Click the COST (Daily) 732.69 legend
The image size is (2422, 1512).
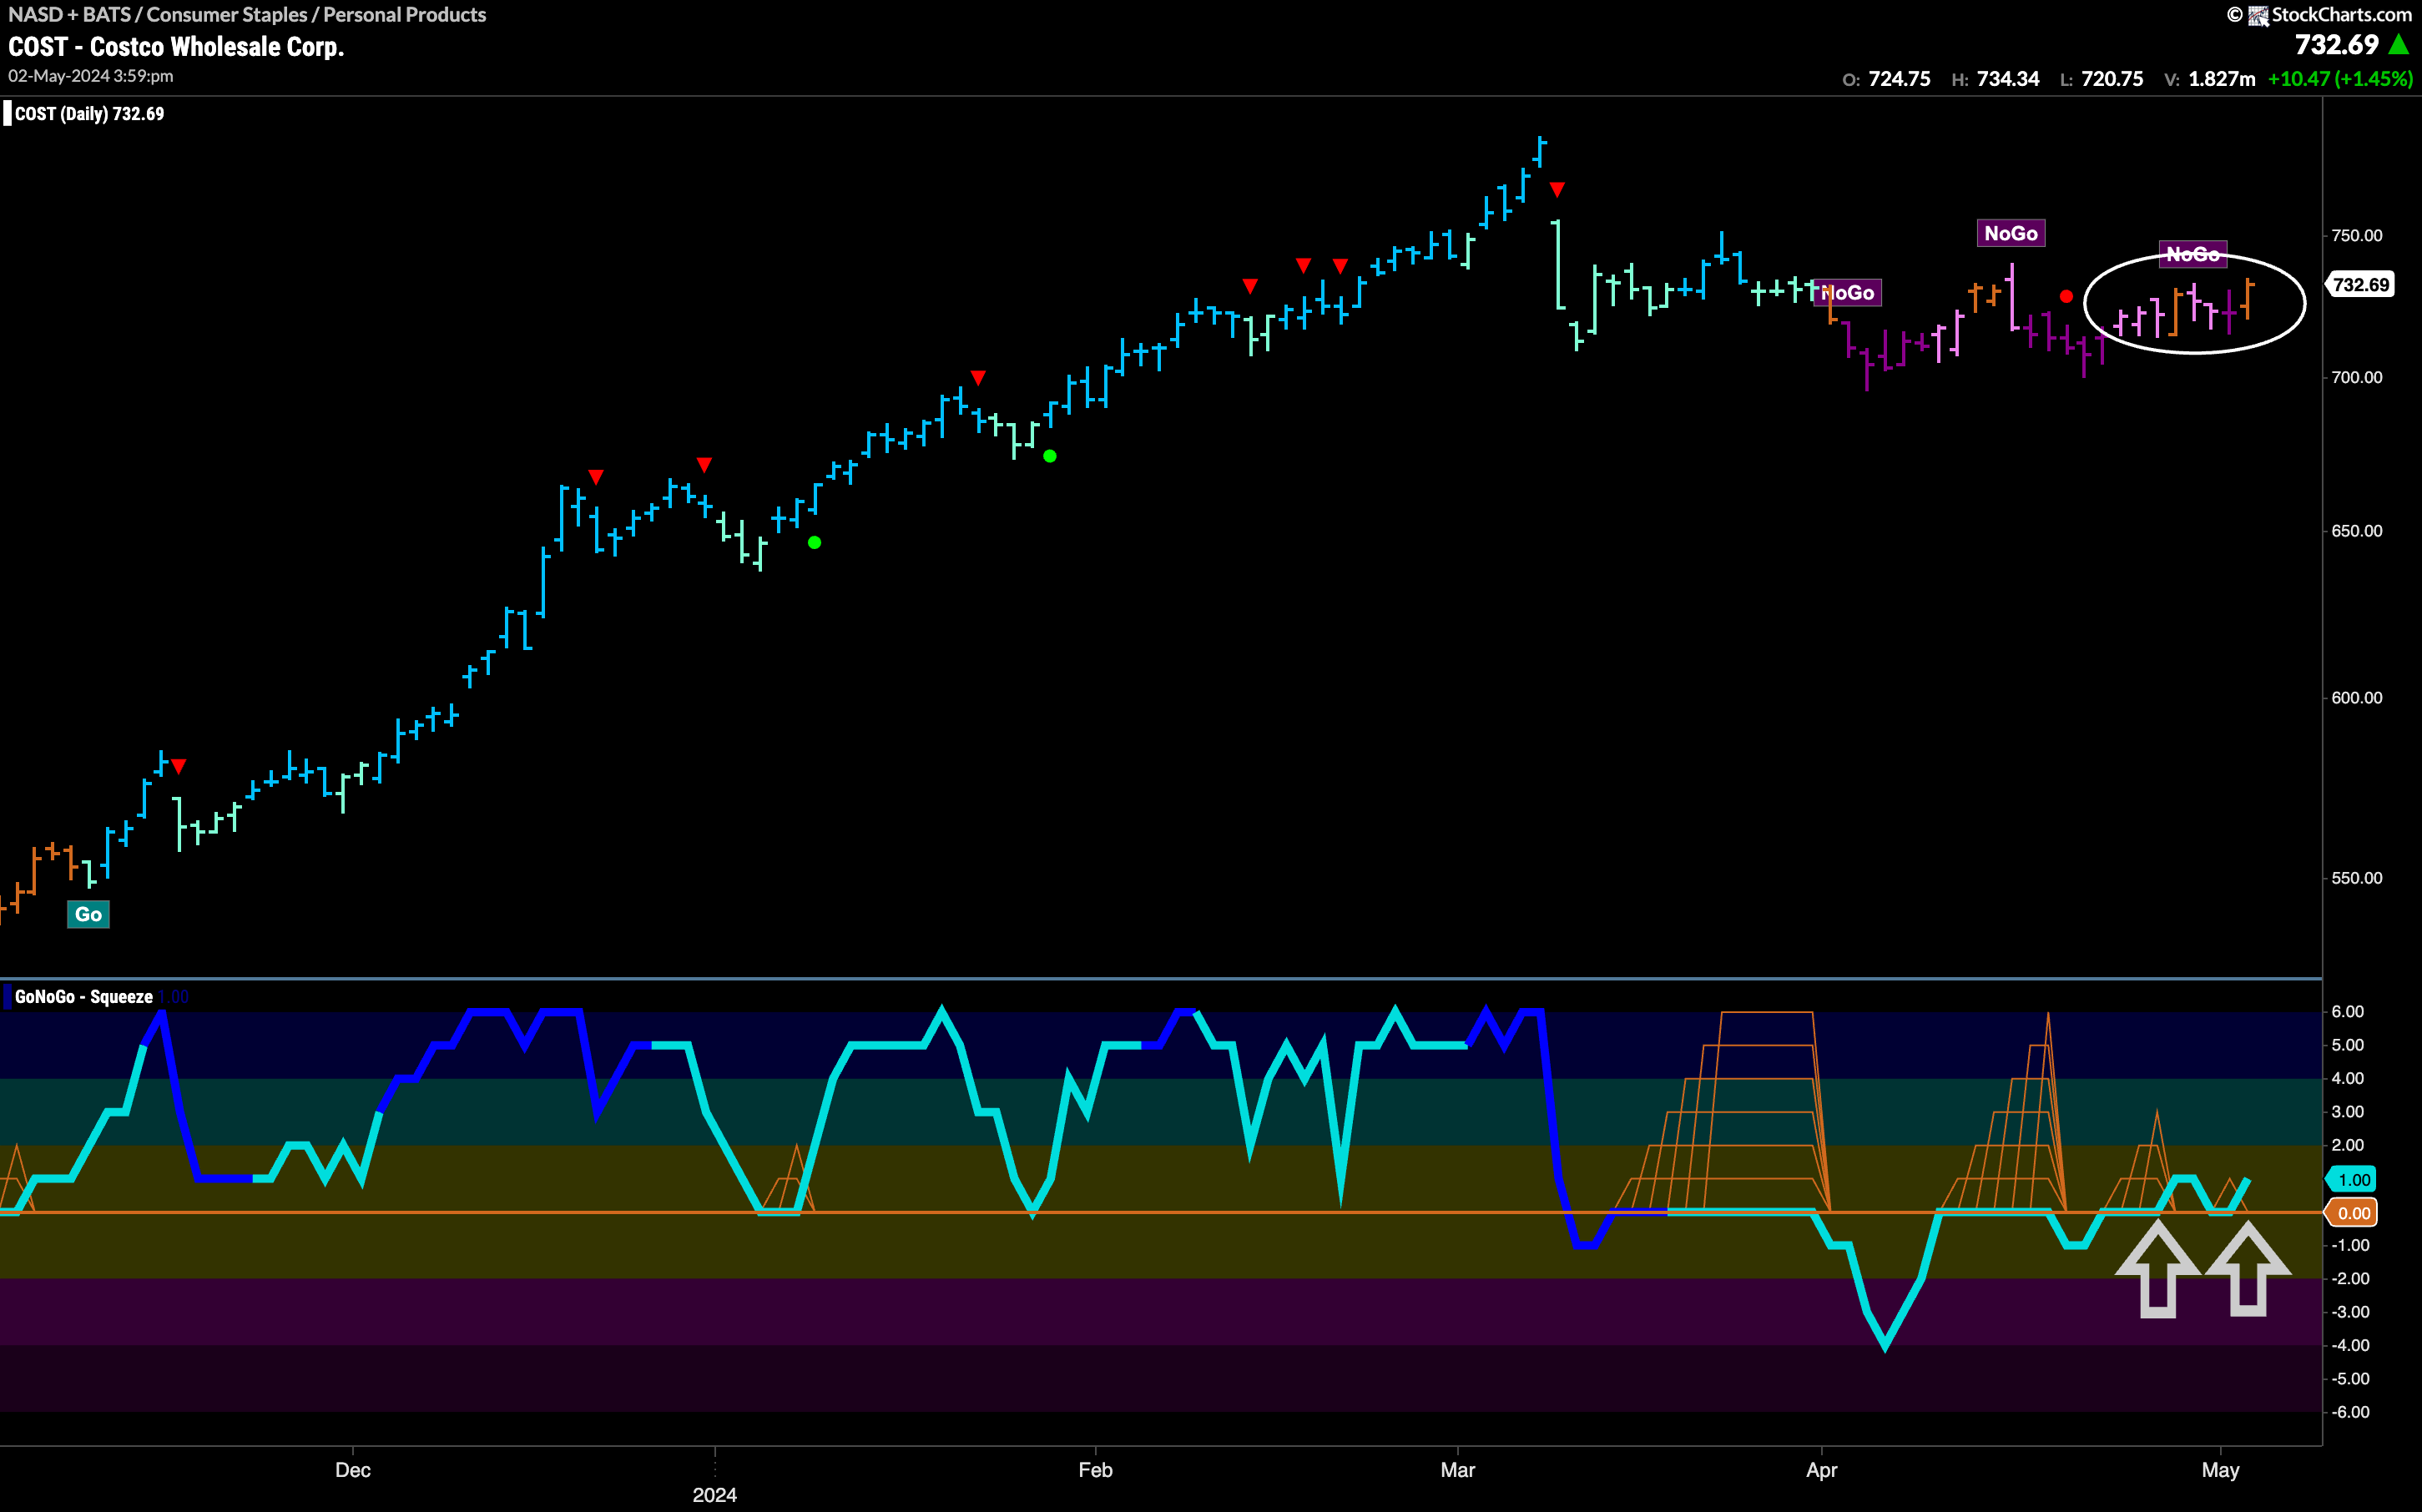[x=84, y=113]
